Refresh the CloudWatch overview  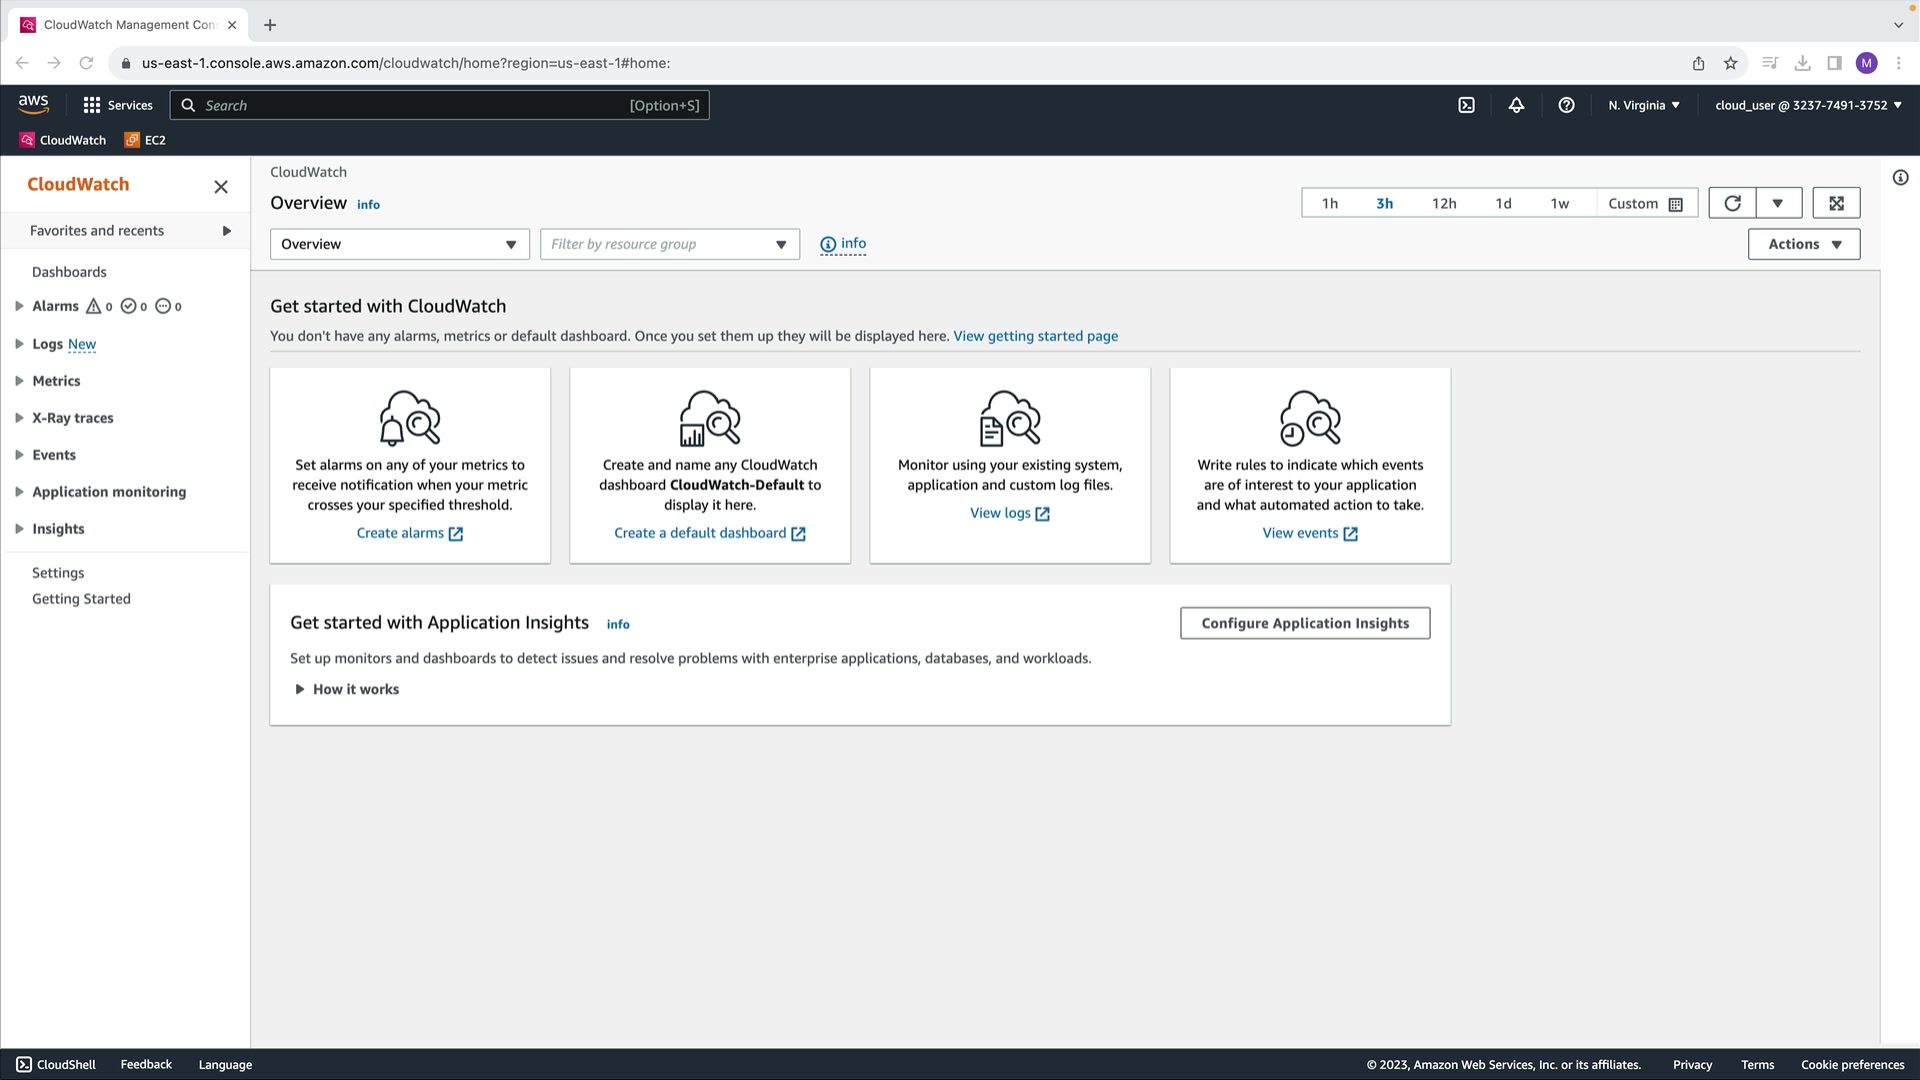1732,203
